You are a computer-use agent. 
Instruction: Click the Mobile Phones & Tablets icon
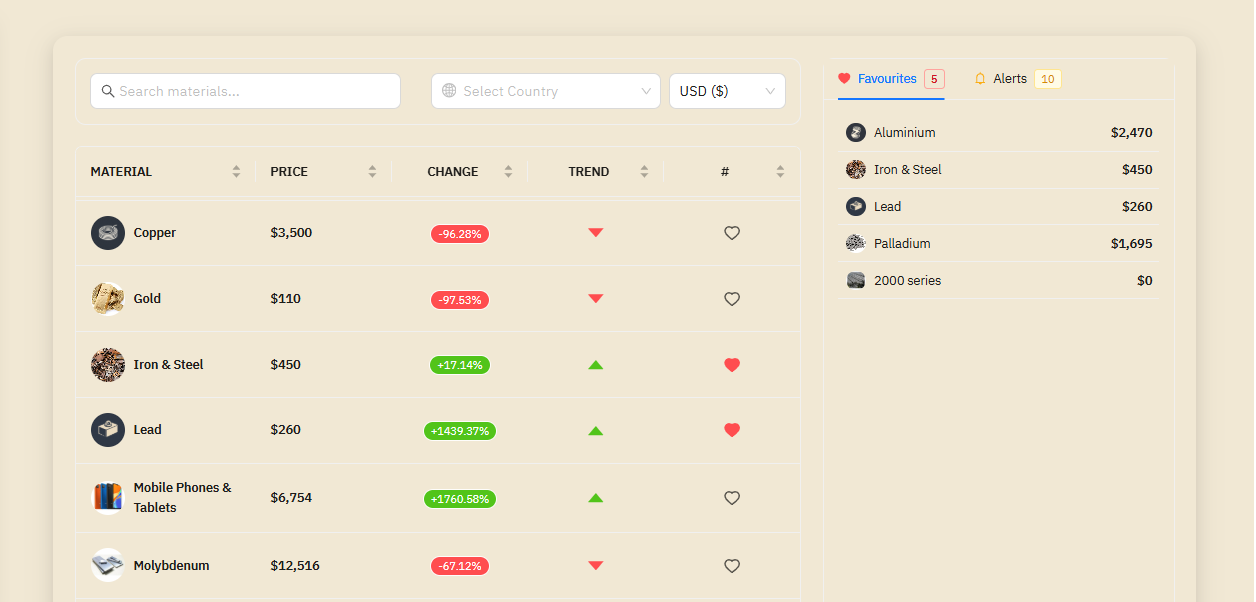tap(108, 498)
